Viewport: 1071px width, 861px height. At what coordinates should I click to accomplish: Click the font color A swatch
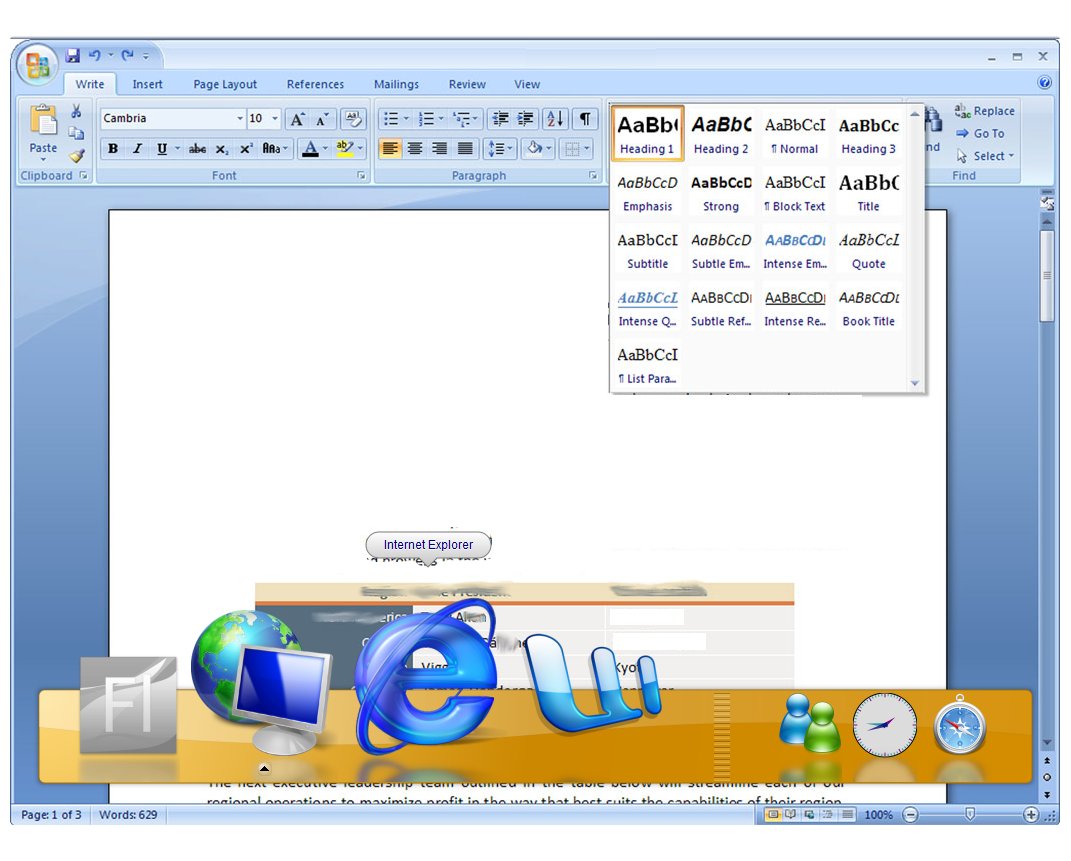point(310,149)
